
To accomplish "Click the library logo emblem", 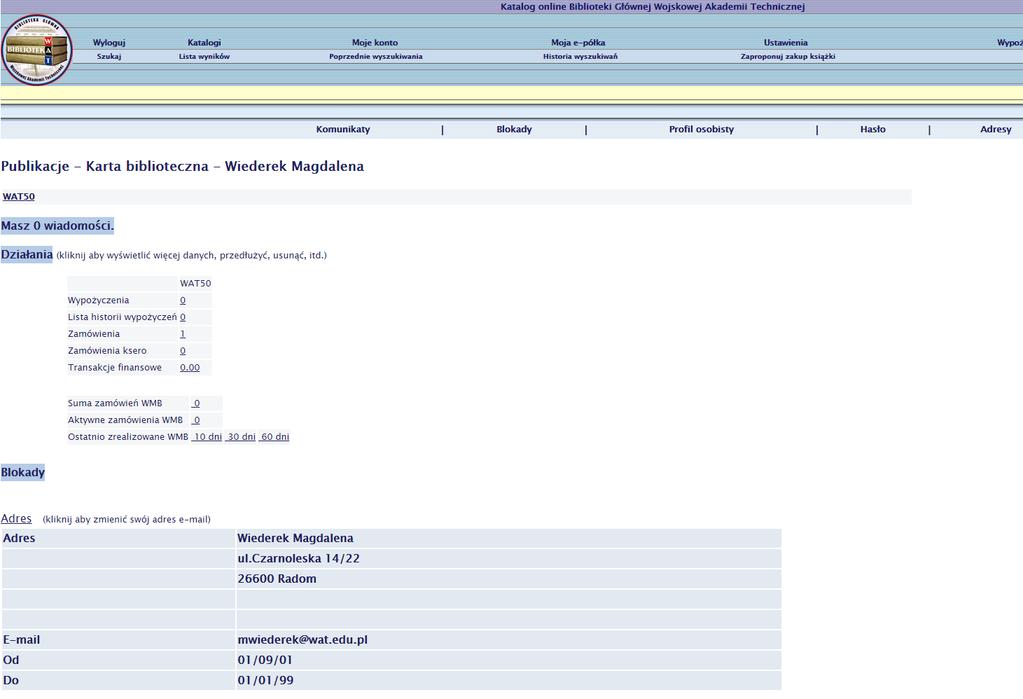I will coord(37,50).
